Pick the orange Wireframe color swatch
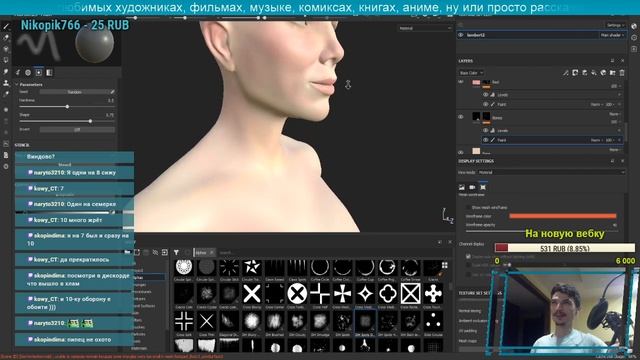 click(563, 216)
